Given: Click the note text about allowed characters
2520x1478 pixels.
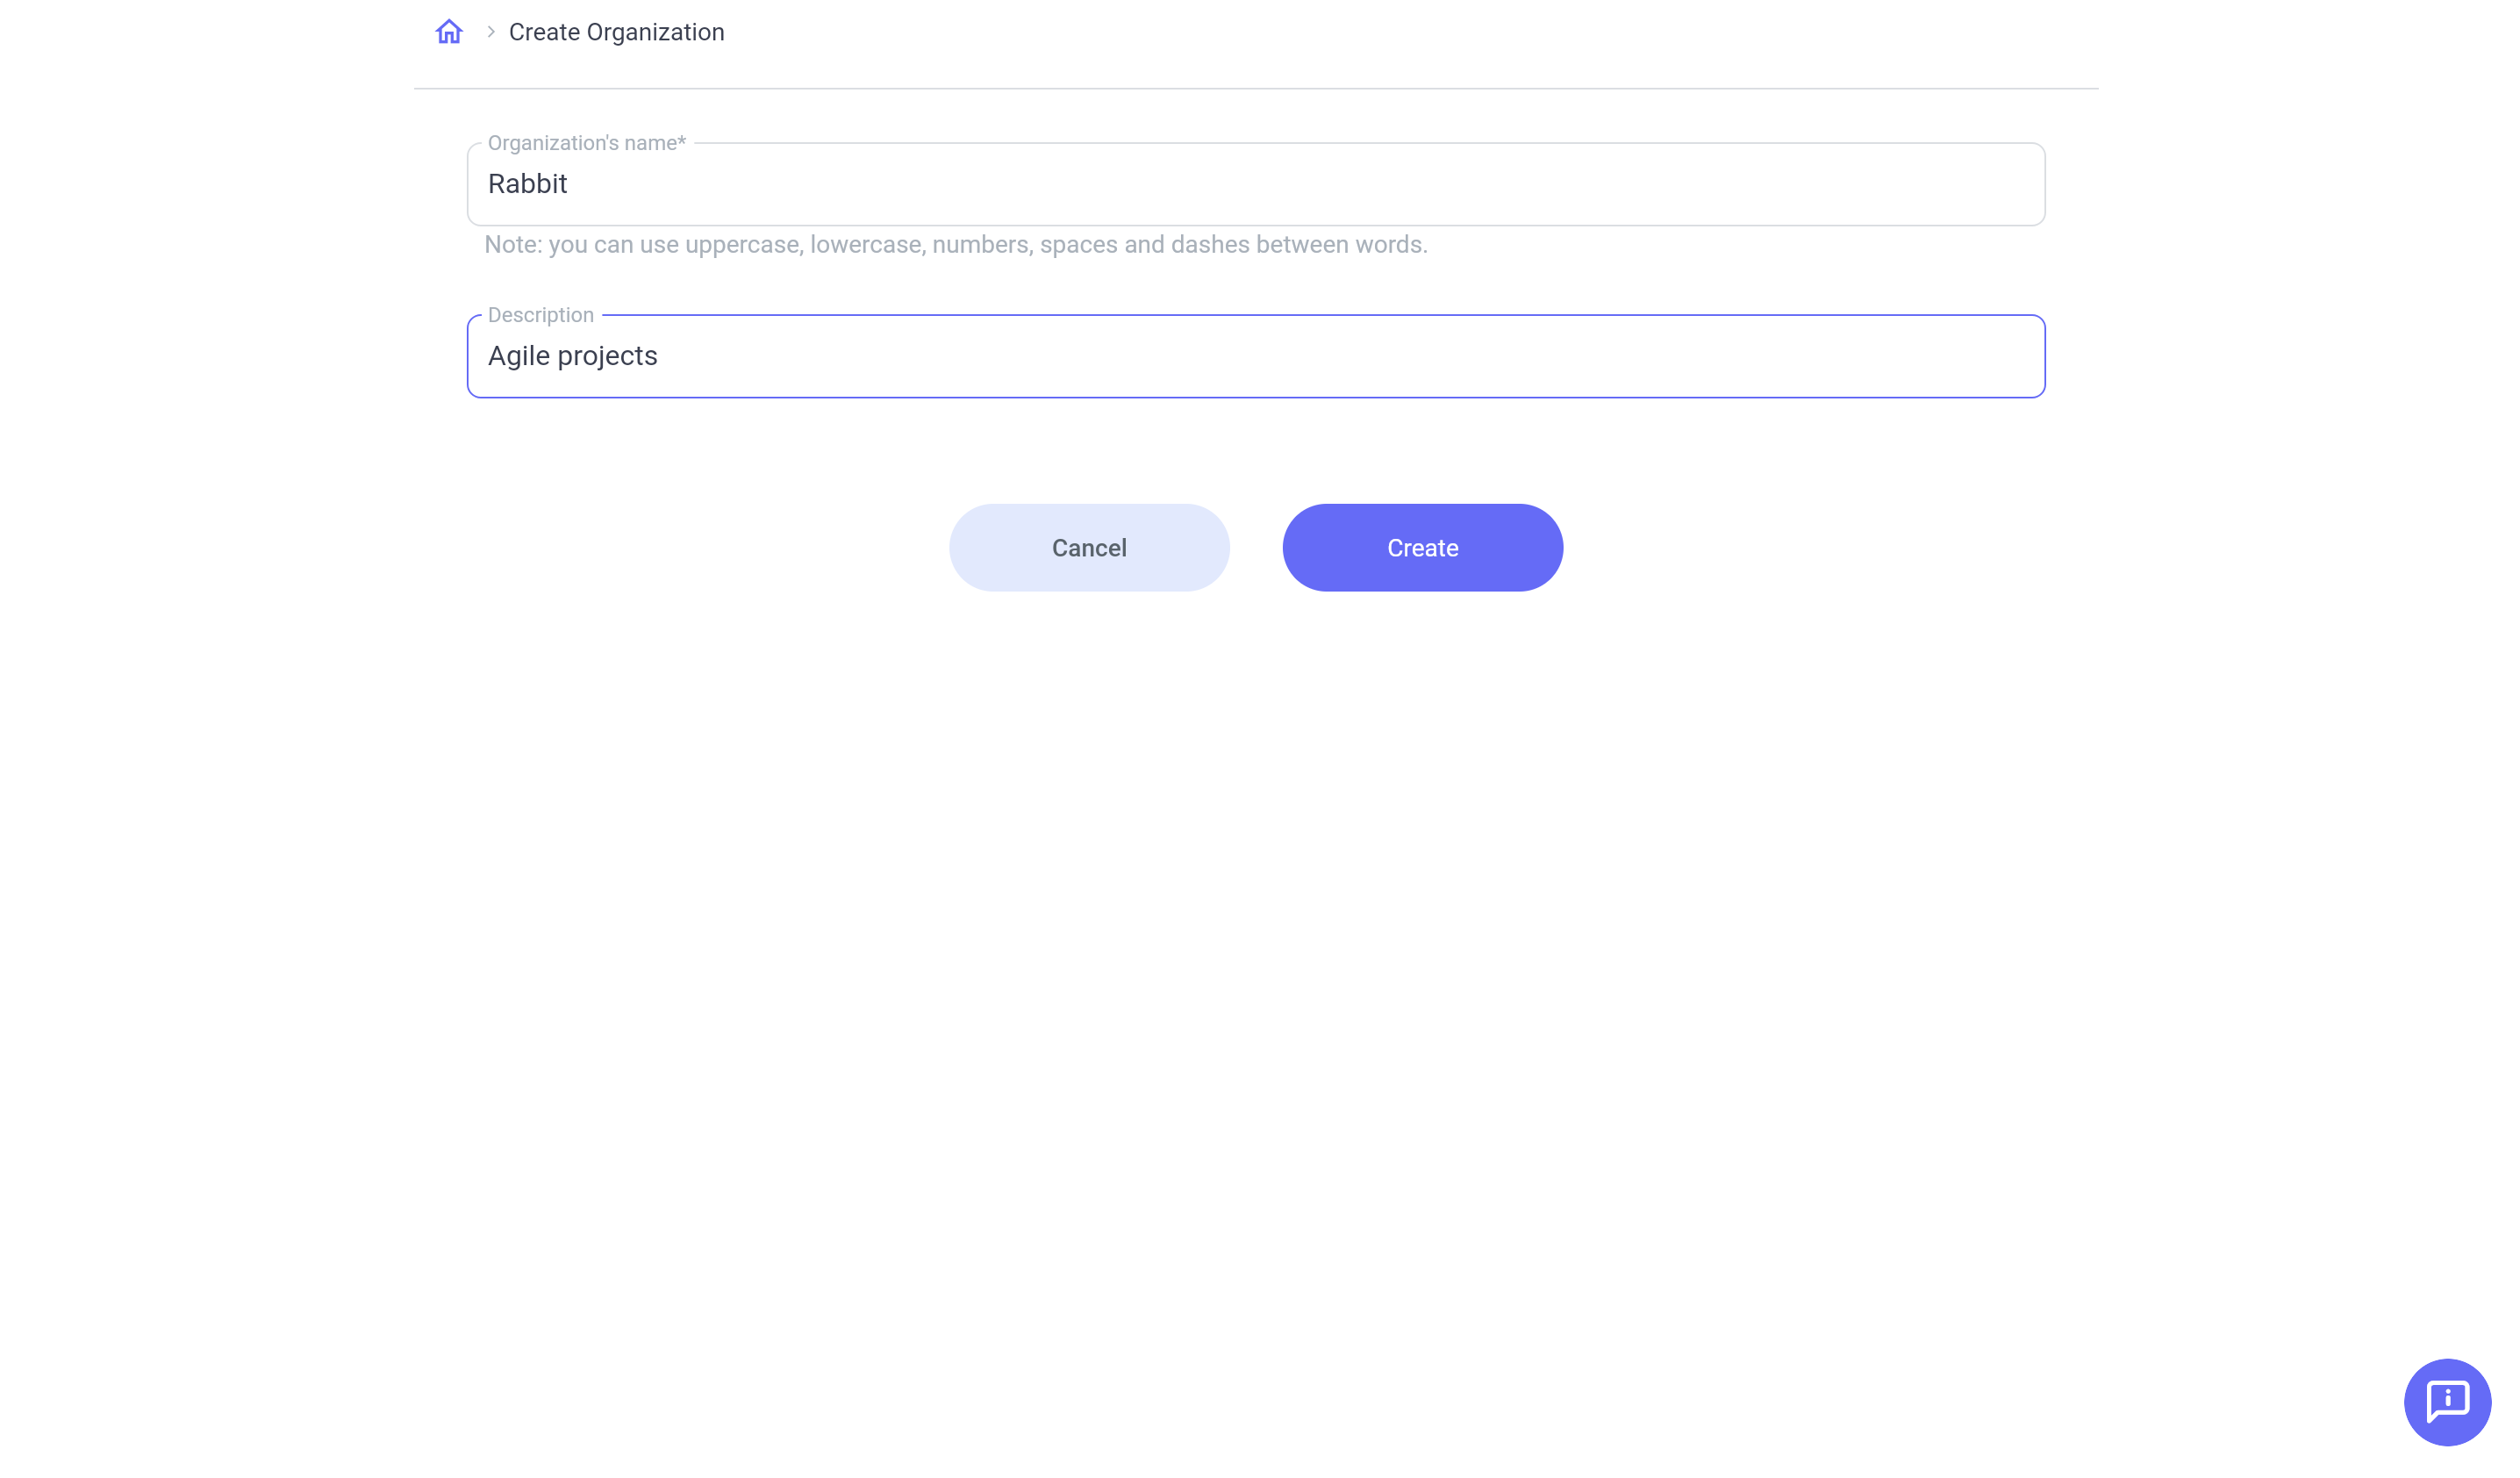Looking at the screenshot, I should [955, 245].
